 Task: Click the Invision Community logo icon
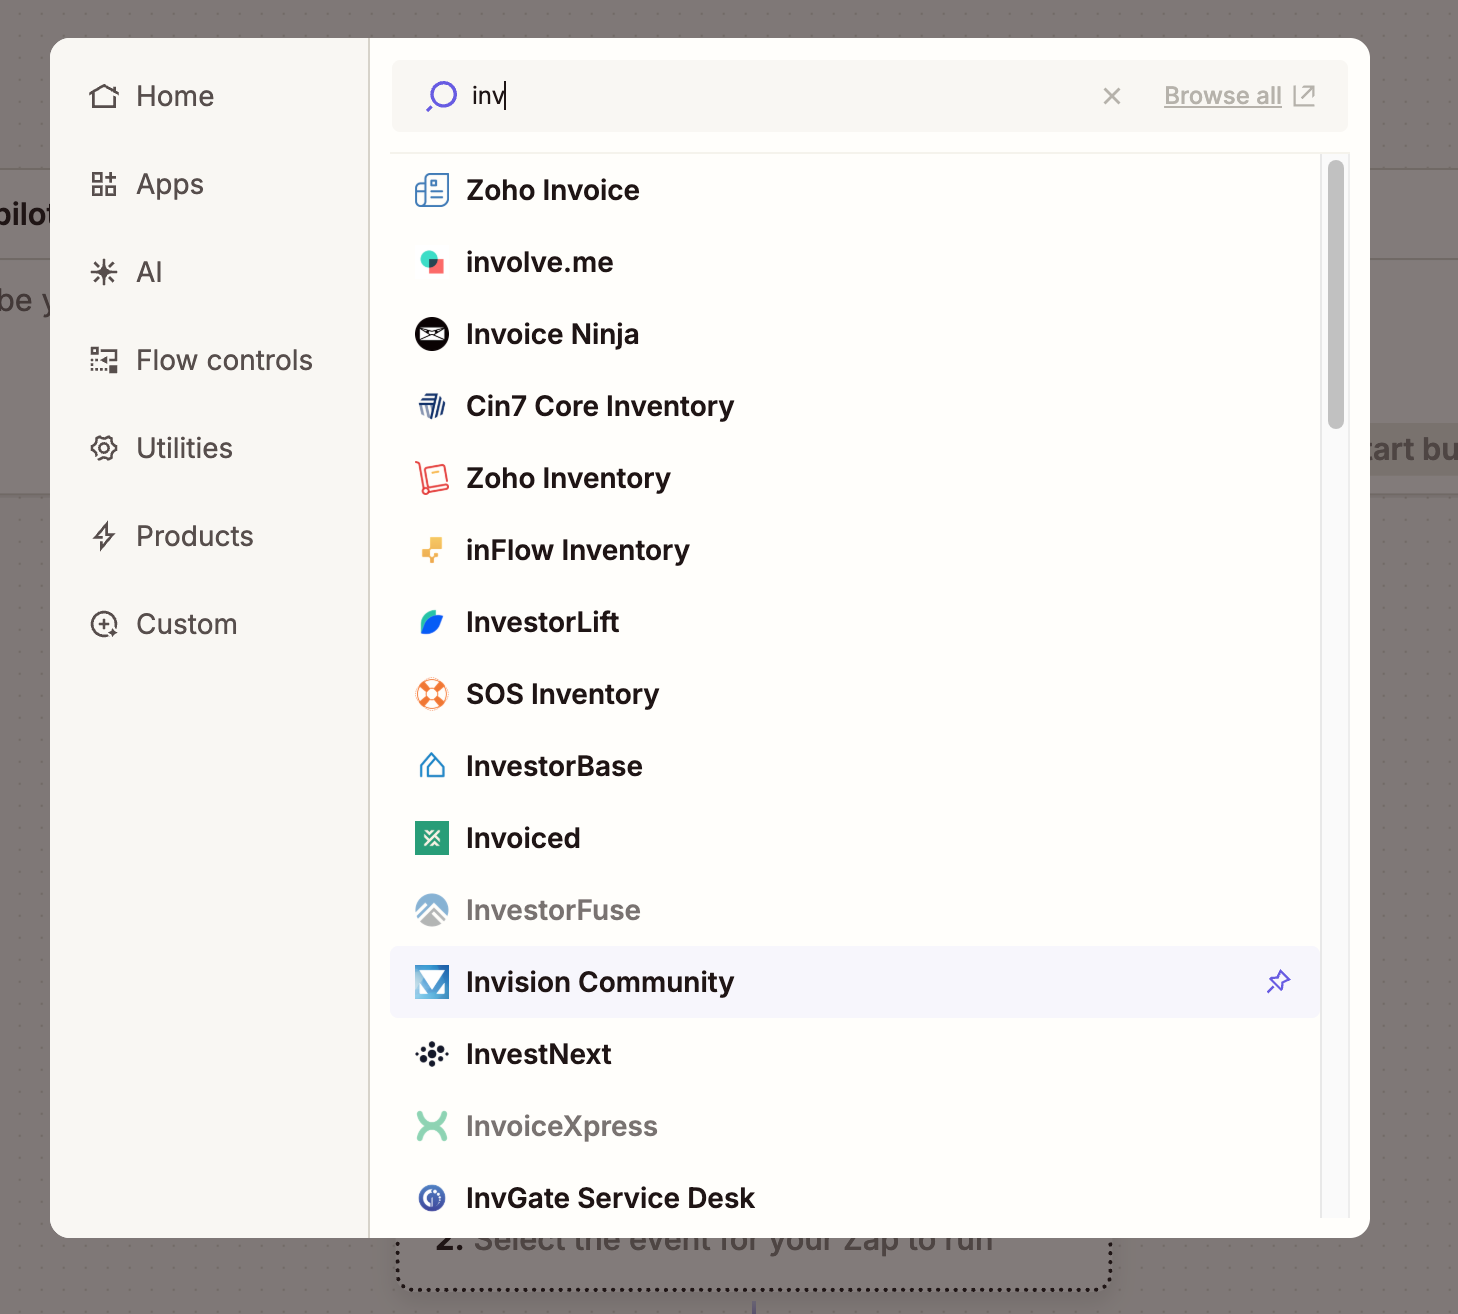coord(432,982)
